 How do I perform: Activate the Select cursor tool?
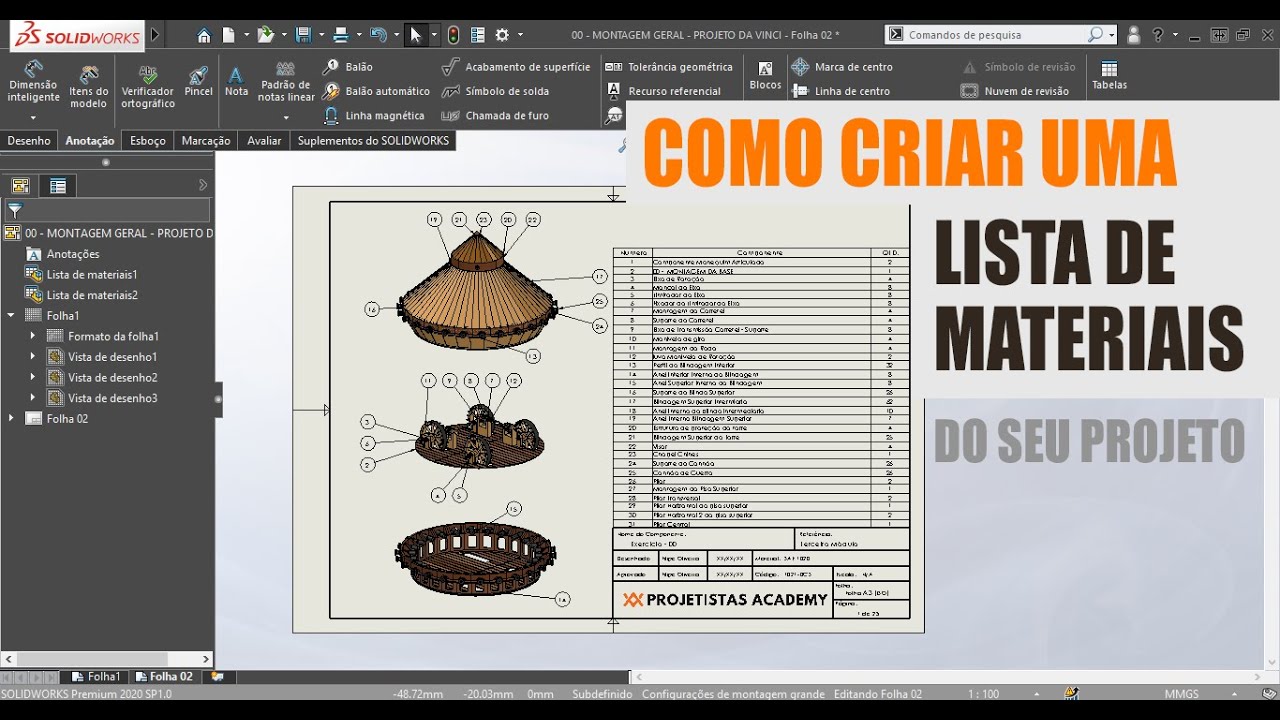[416, 35]
